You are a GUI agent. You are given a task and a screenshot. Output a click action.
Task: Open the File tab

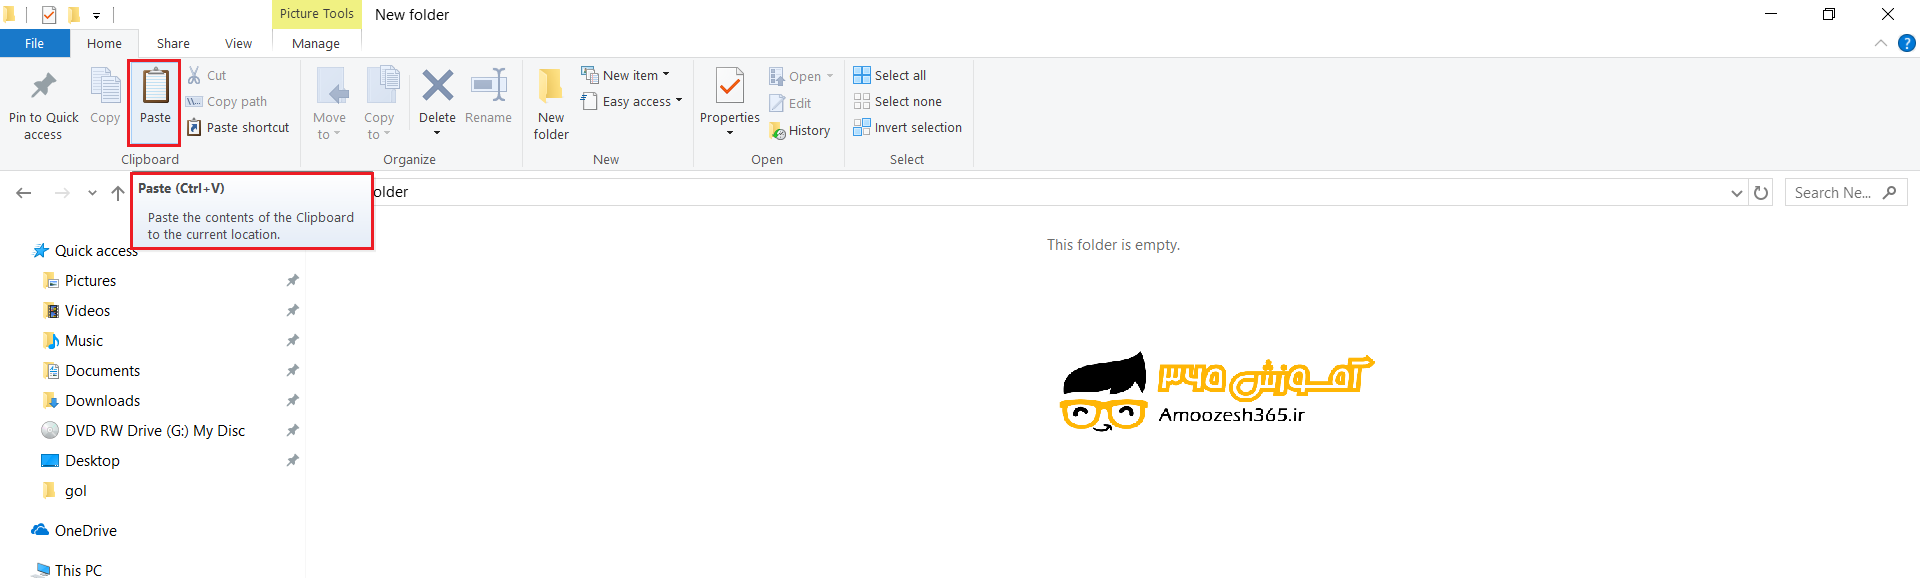pyautogui.click(x=35, y=43)
